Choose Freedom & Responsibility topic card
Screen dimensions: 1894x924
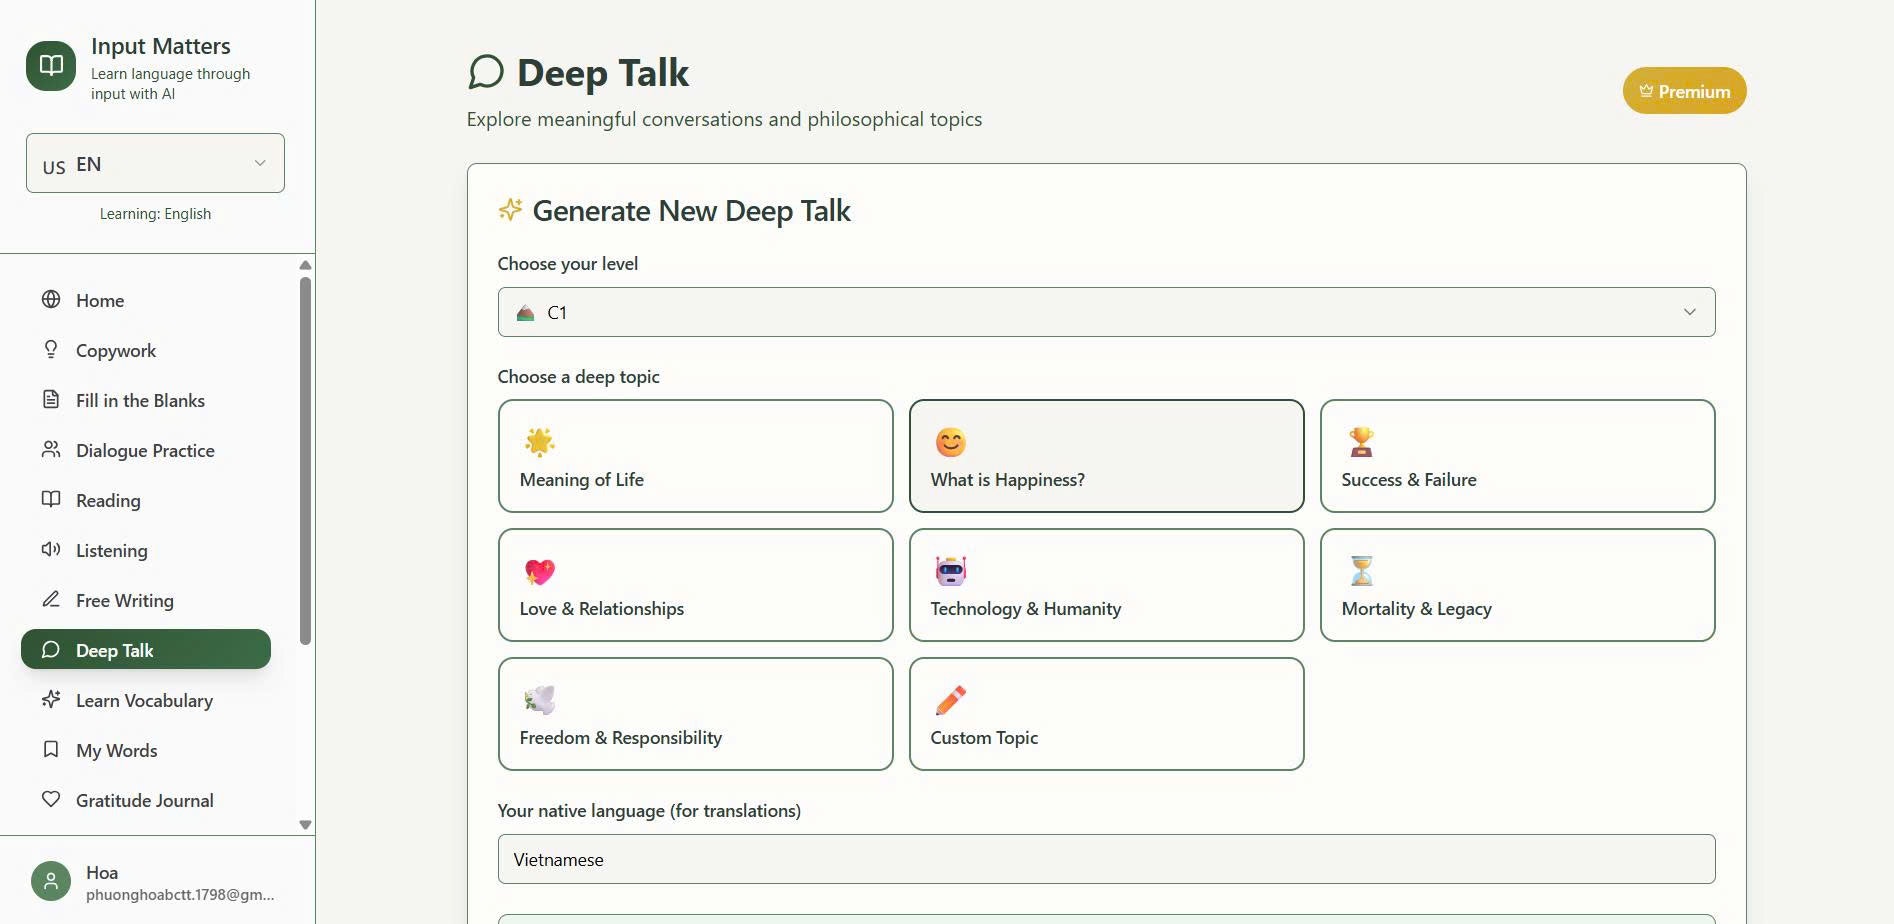[x=695, y=714]
